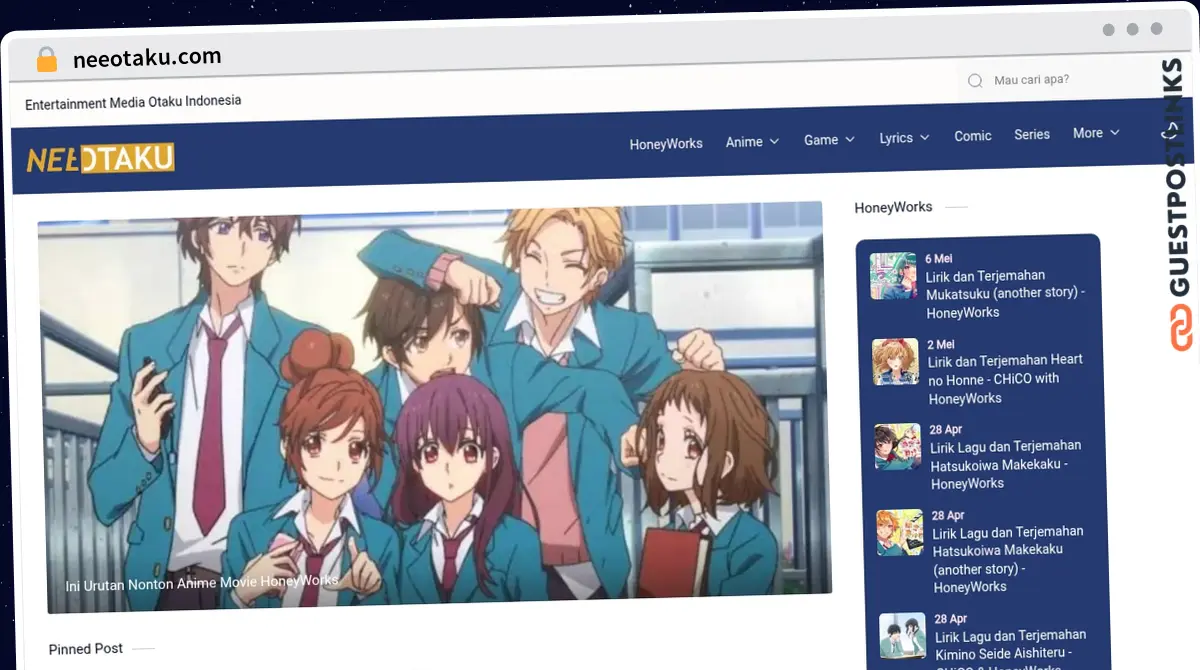Screen dimensions: 1200x670
Task: Open the Heart no Honne post thumbnail
Action: [x=895, y=361]
